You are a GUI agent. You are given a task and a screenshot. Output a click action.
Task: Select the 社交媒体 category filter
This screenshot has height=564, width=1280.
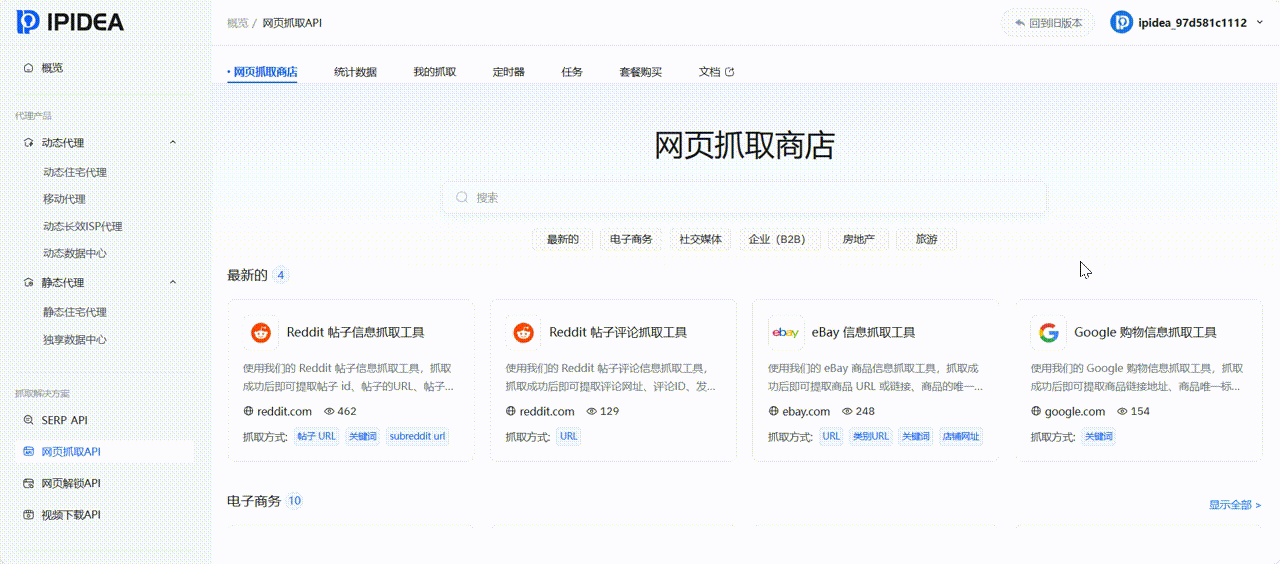(x=700, y=240)
